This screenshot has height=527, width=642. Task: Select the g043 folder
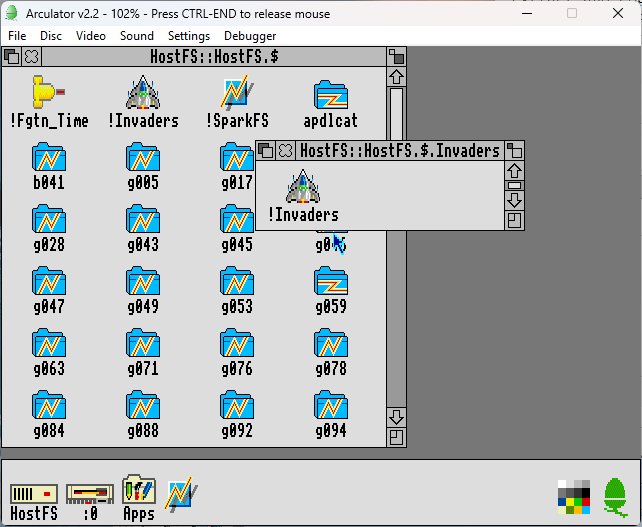143,228
